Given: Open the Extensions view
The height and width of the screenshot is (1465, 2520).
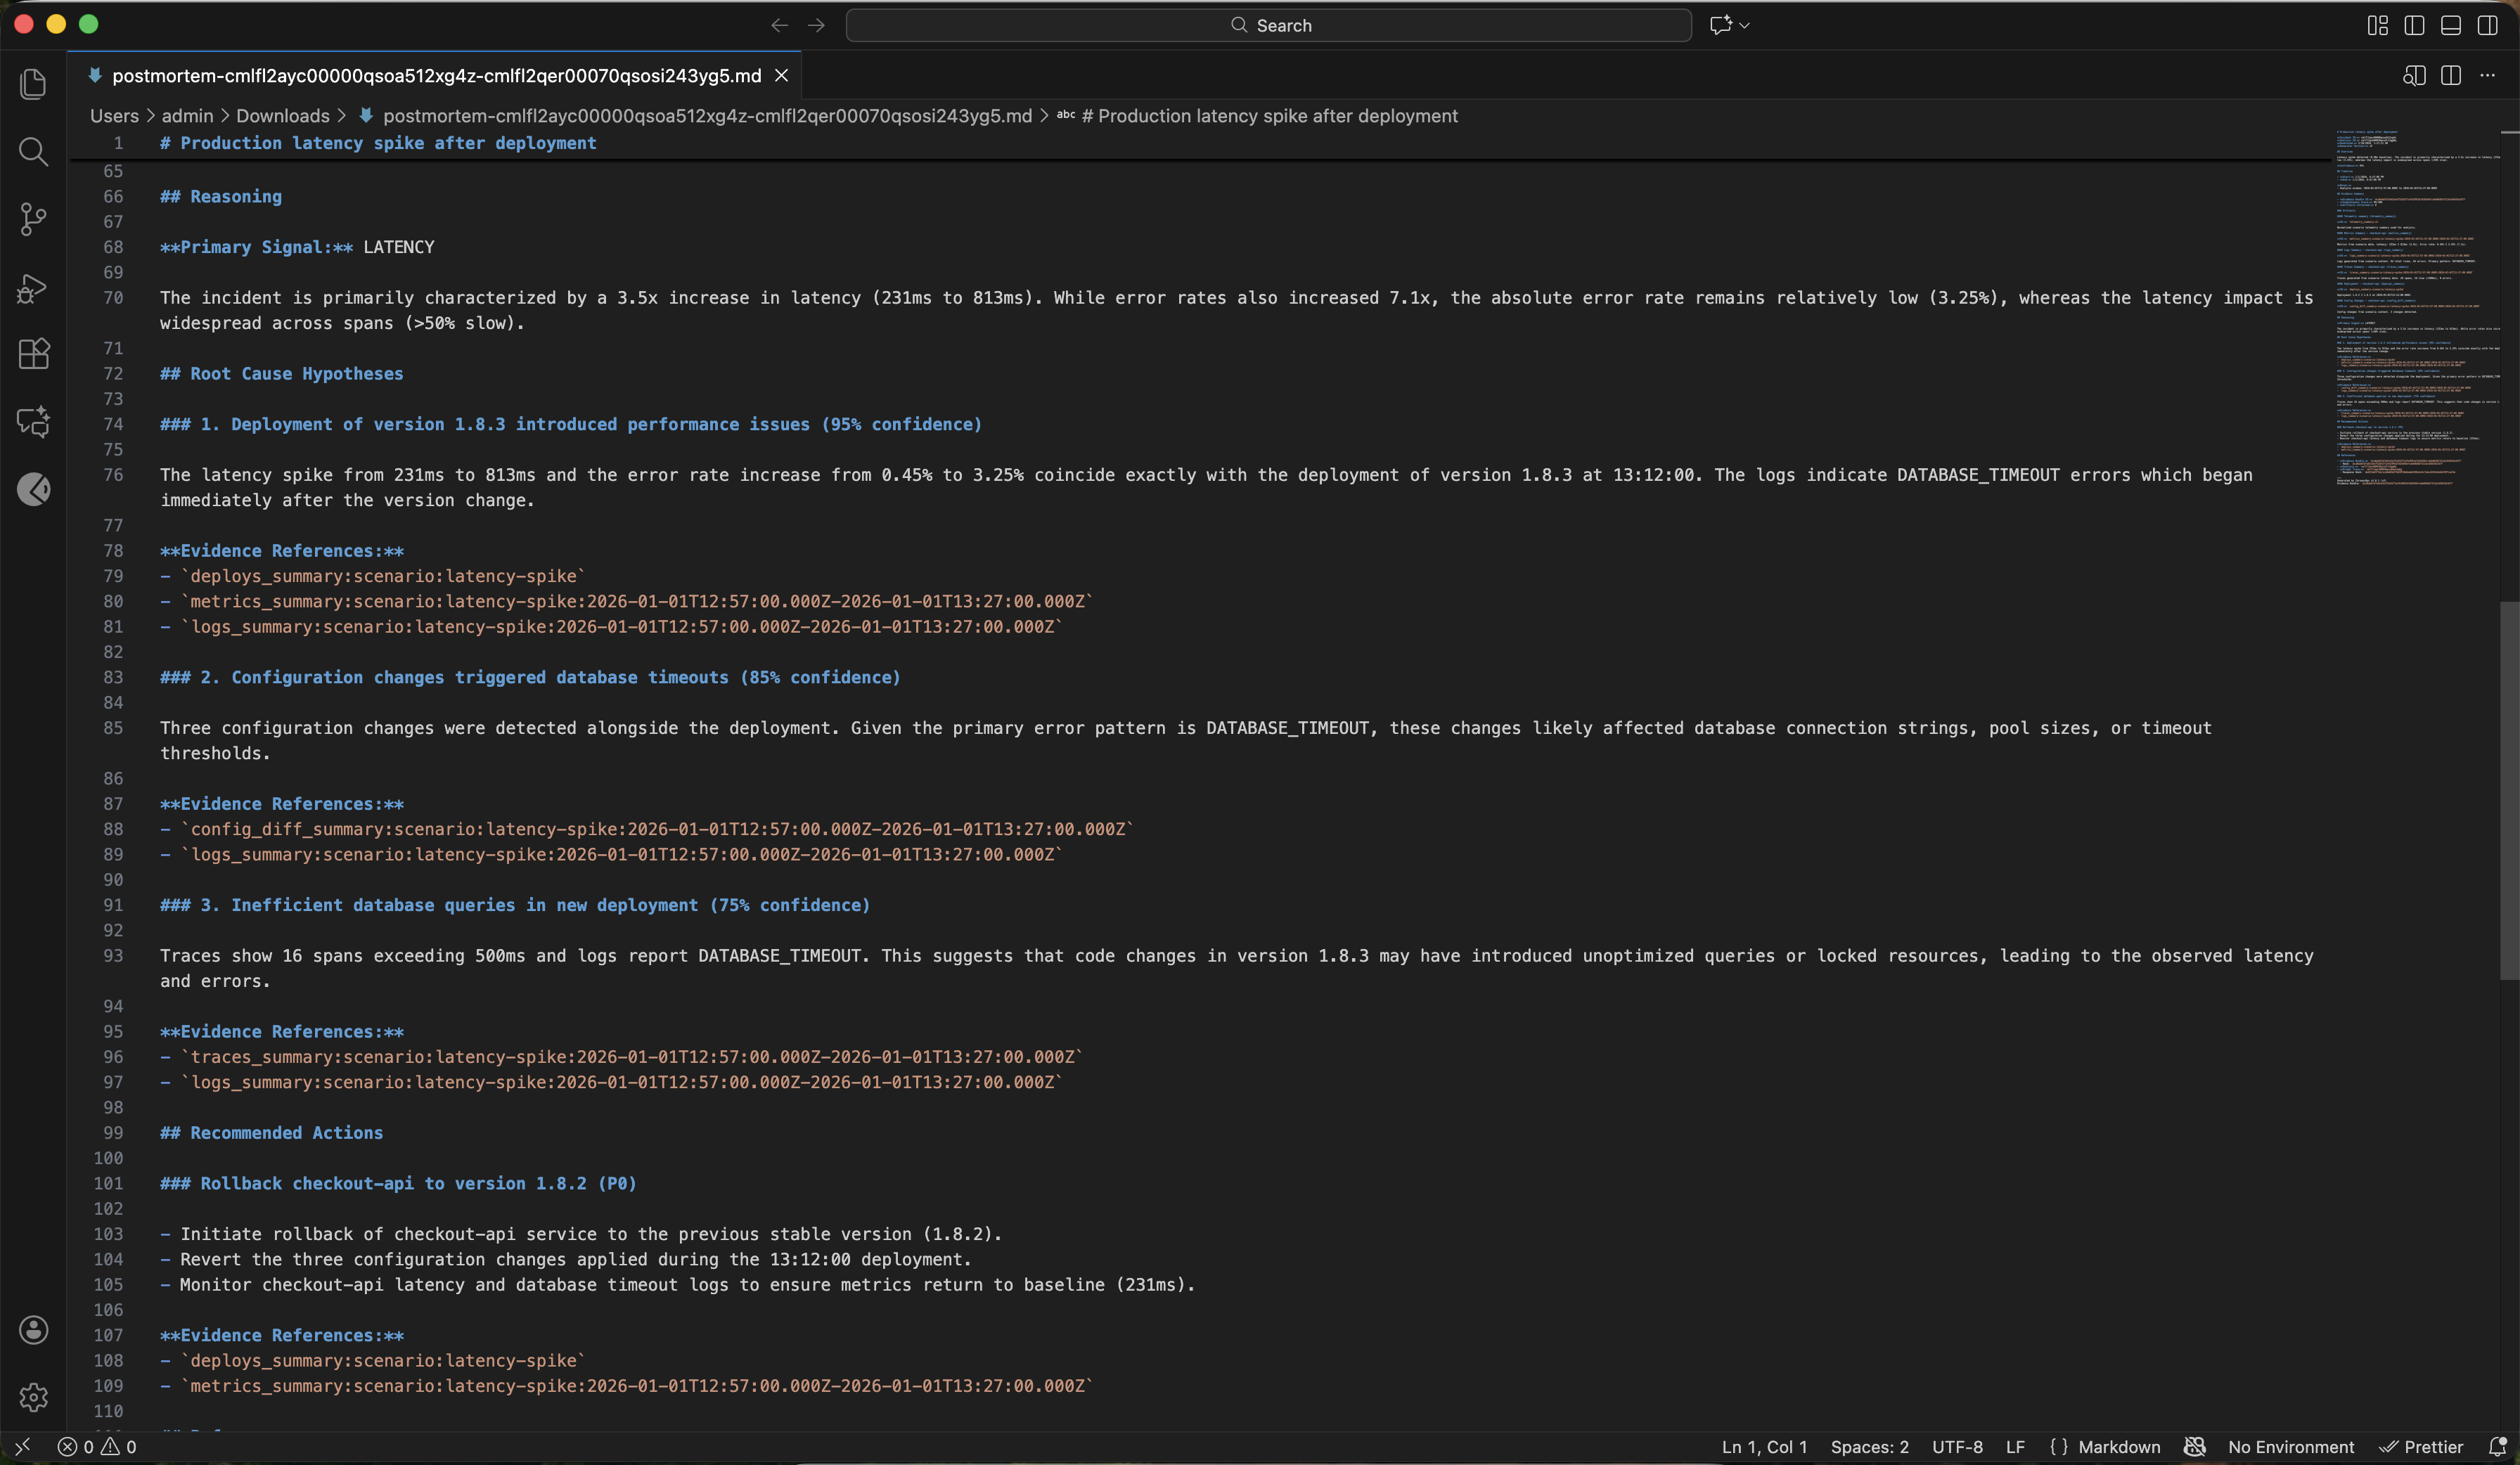Looking at the screenshot, I should click(x=33, y=354).
